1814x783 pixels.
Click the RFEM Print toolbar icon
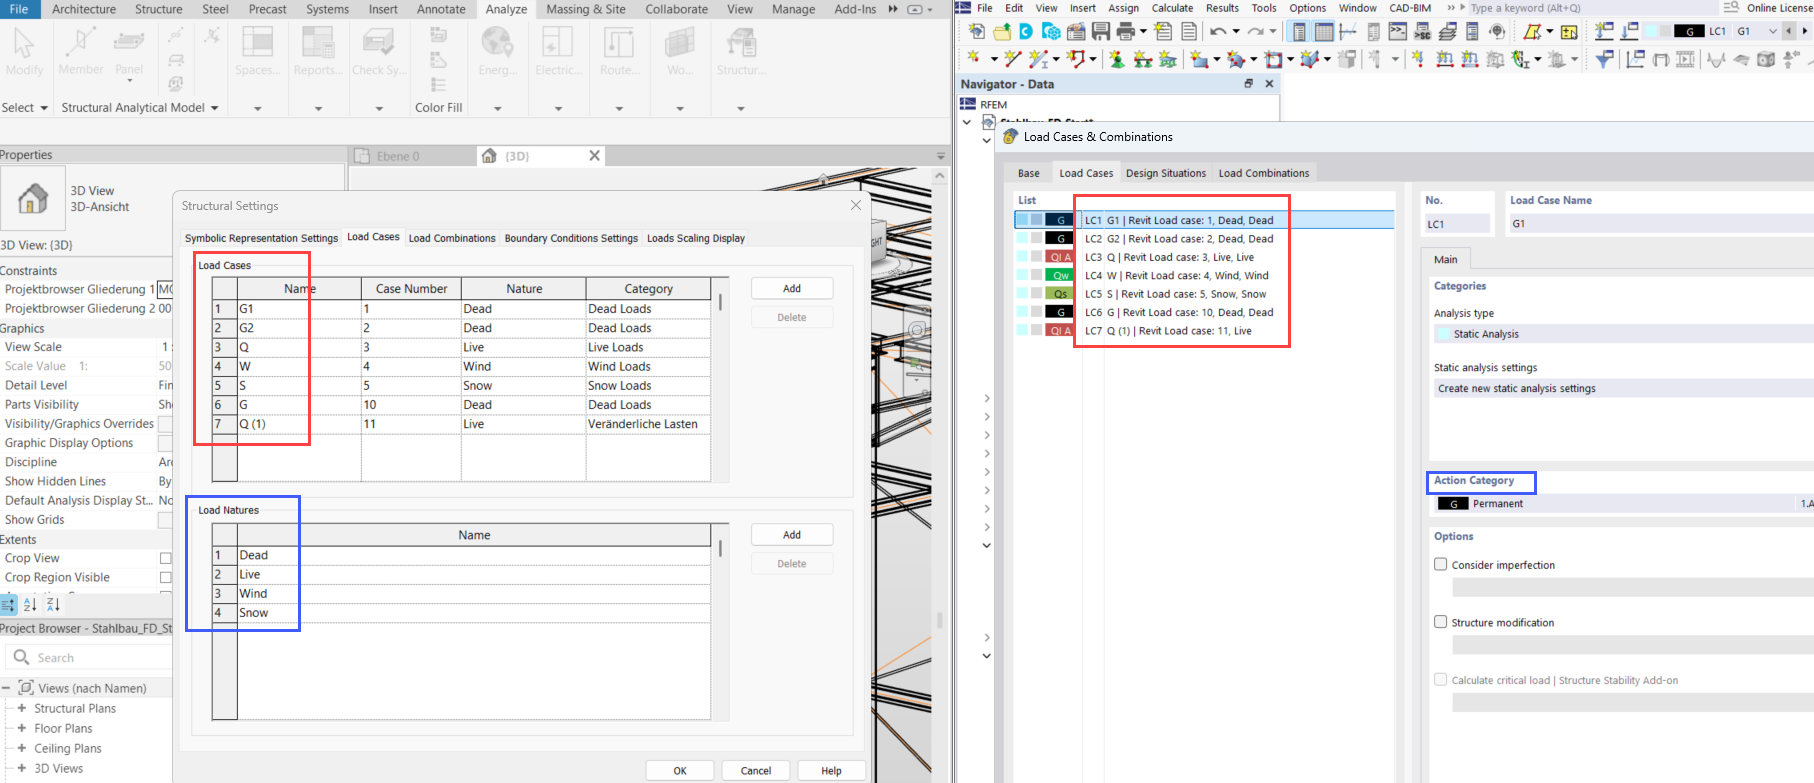1126,31
